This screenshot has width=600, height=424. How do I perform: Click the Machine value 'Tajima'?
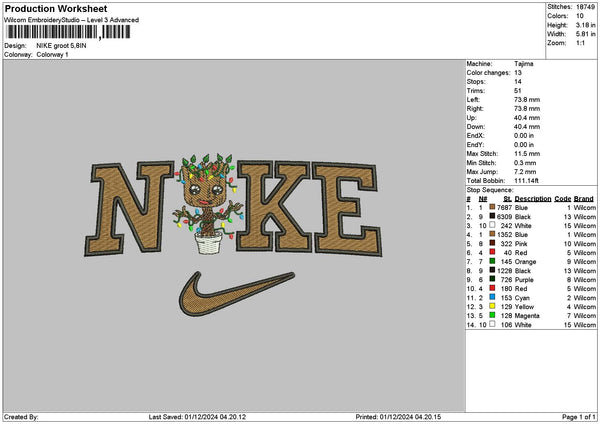pyautogui.click(x=524, y=64)
